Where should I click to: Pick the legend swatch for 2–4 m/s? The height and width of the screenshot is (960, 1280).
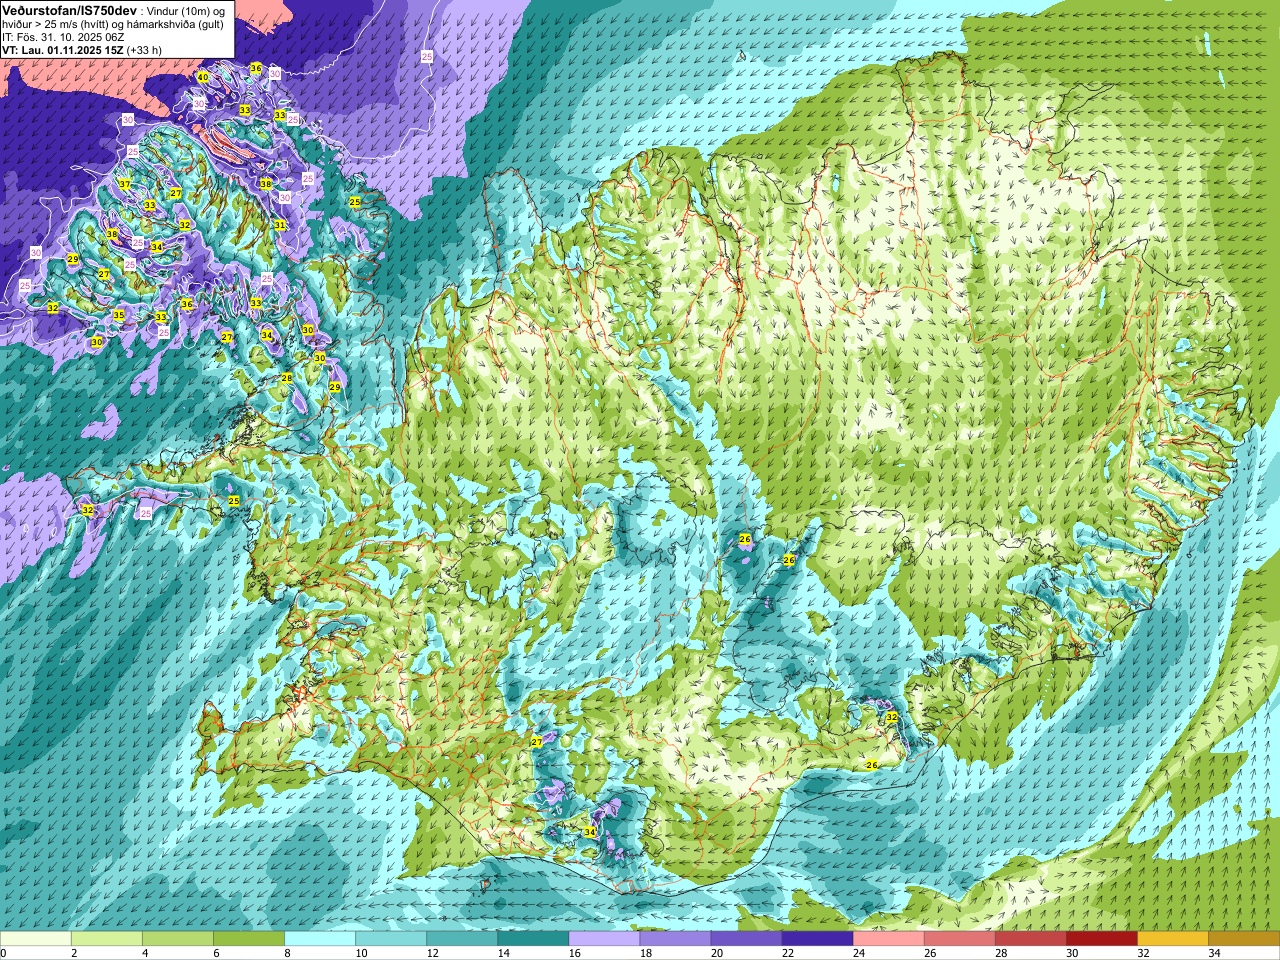107,939
